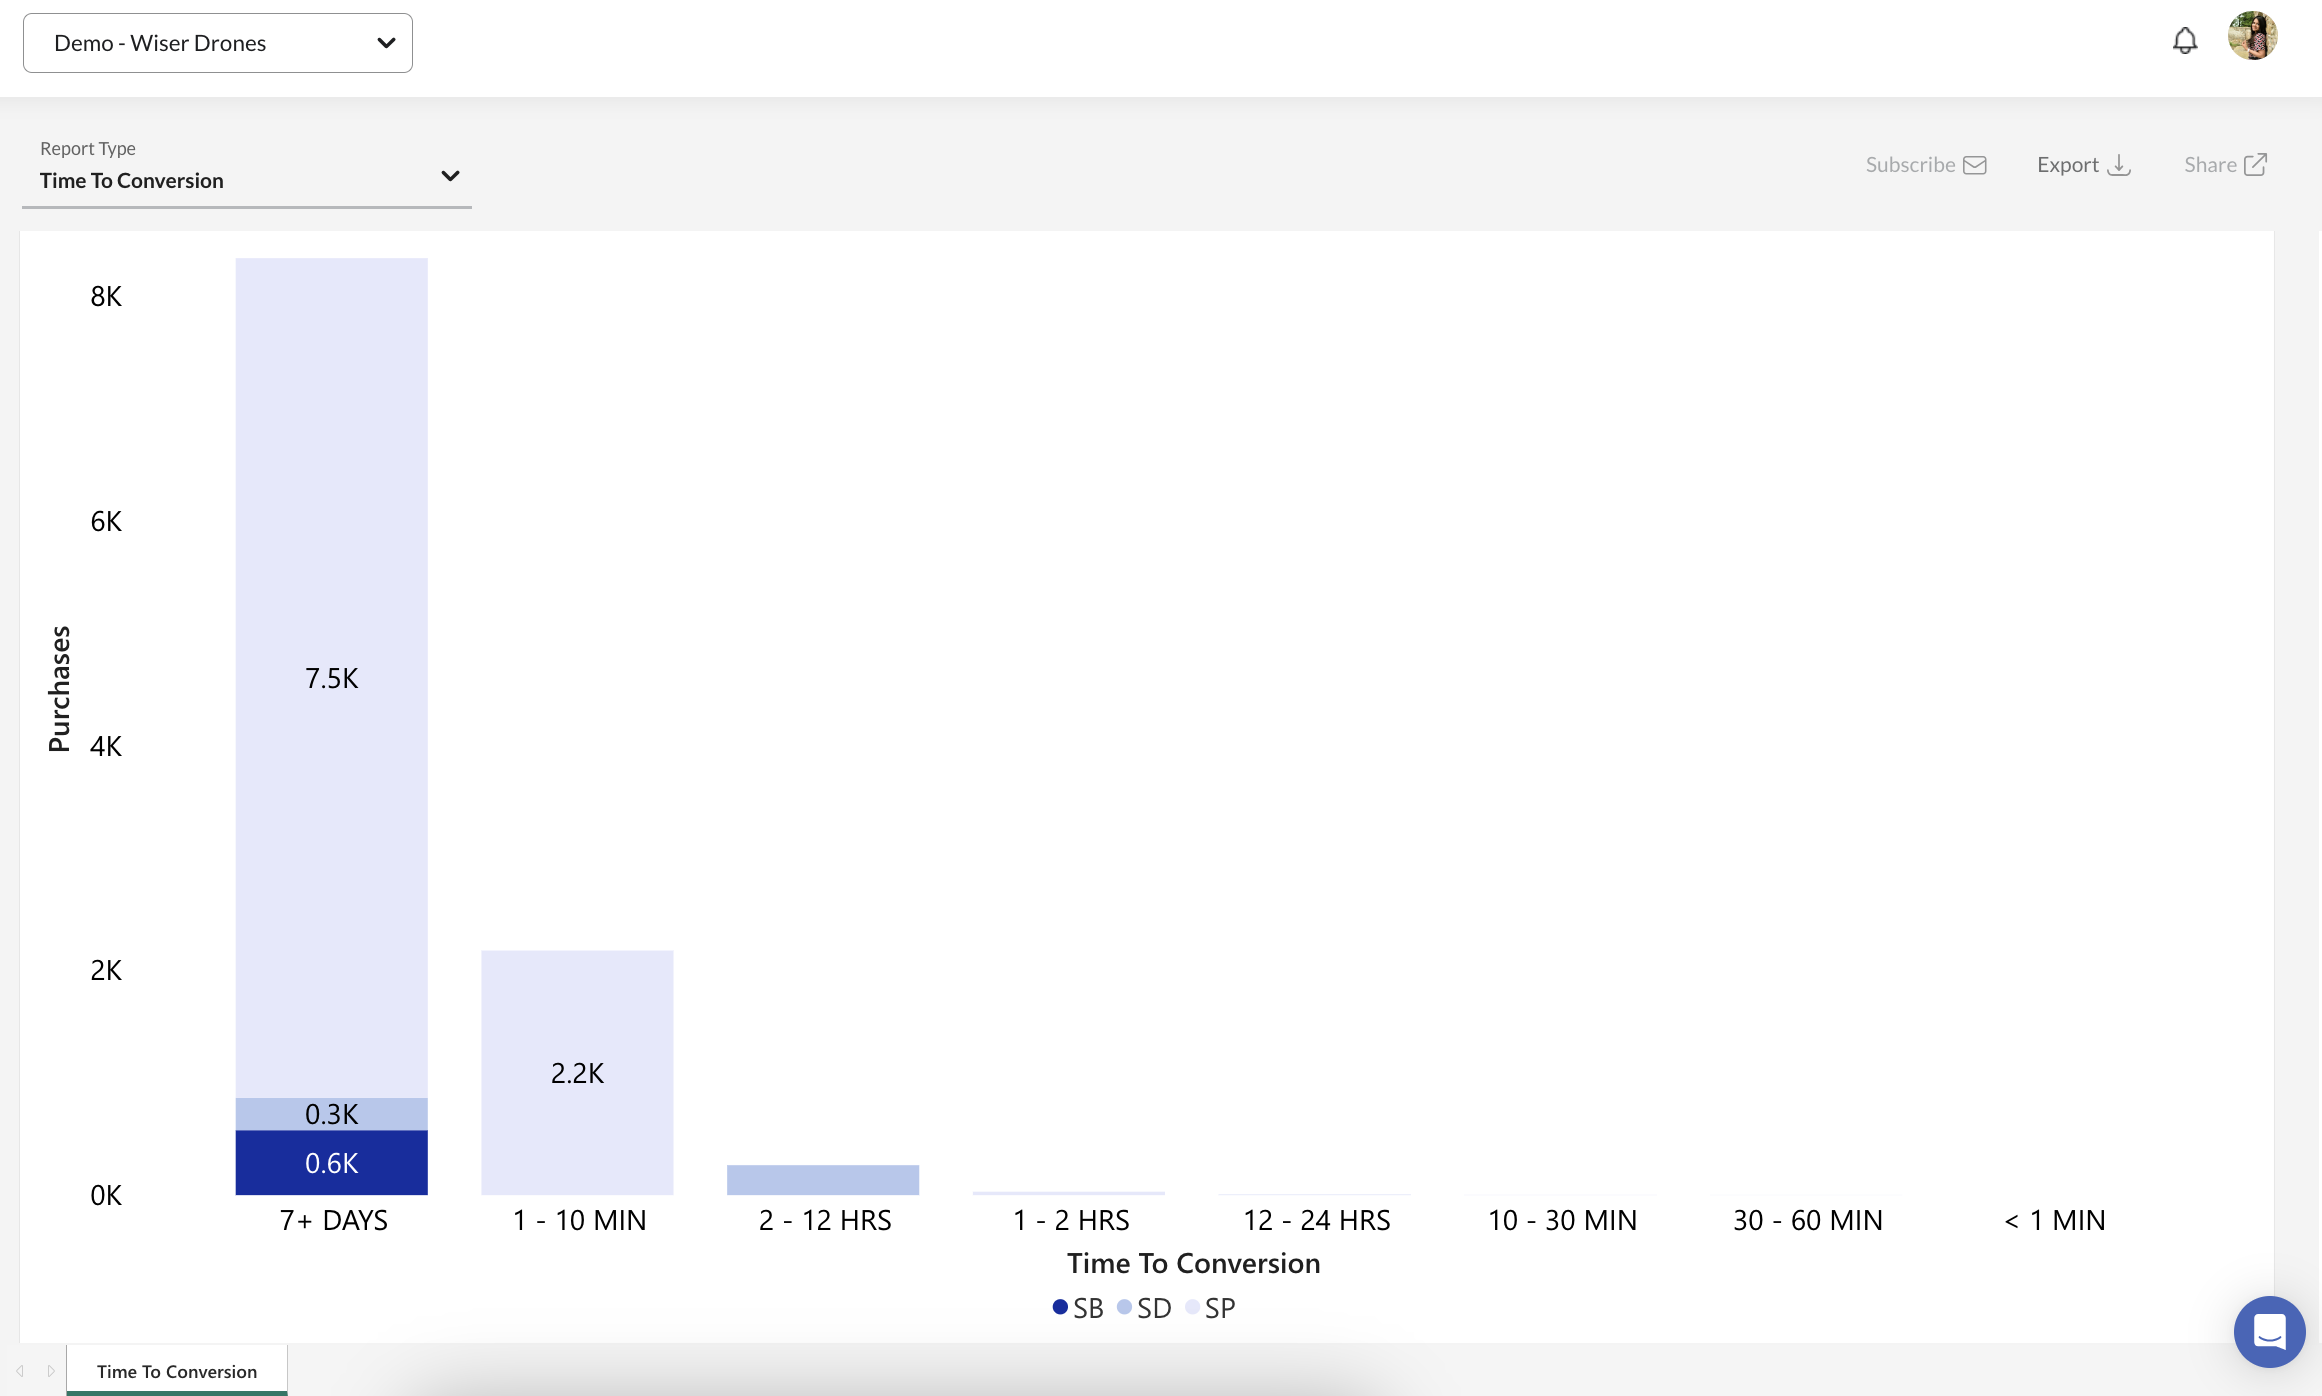The width and height of the screenshot is (2322, 1396).
Task: Click the Export download icon
Action: tap(2119, 165)
